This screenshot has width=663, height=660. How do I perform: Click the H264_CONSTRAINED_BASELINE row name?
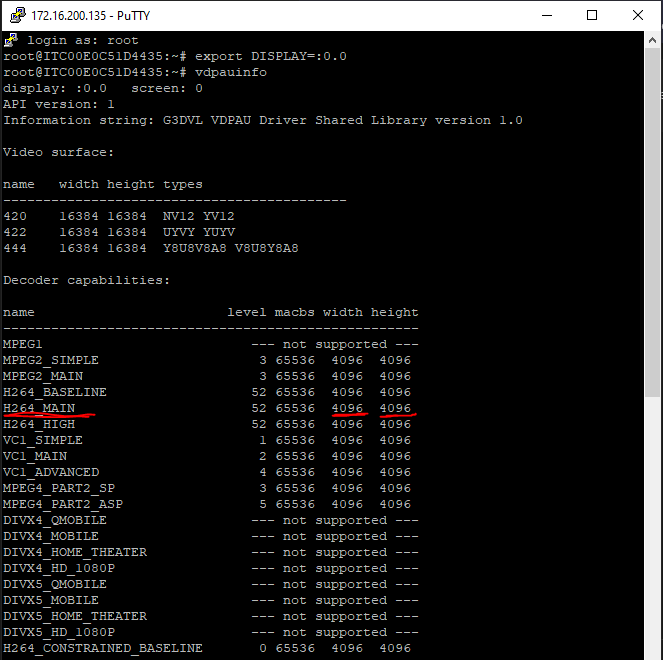click(x=102, y=648)
